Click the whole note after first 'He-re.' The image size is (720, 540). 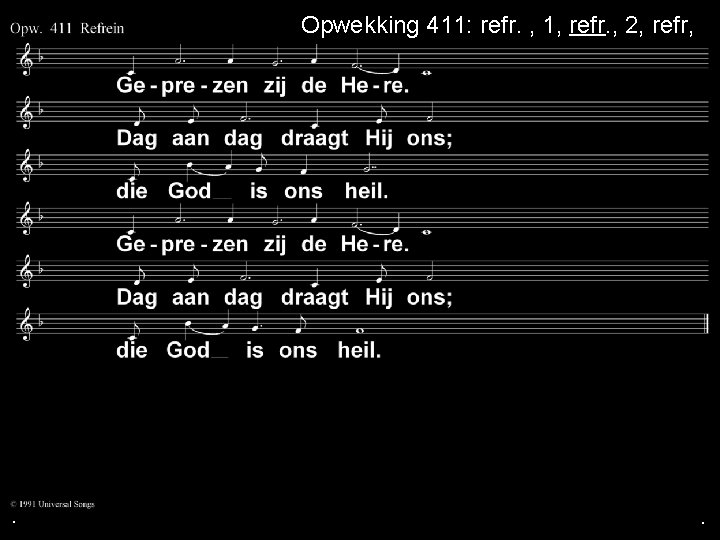(x=427, y=73)
